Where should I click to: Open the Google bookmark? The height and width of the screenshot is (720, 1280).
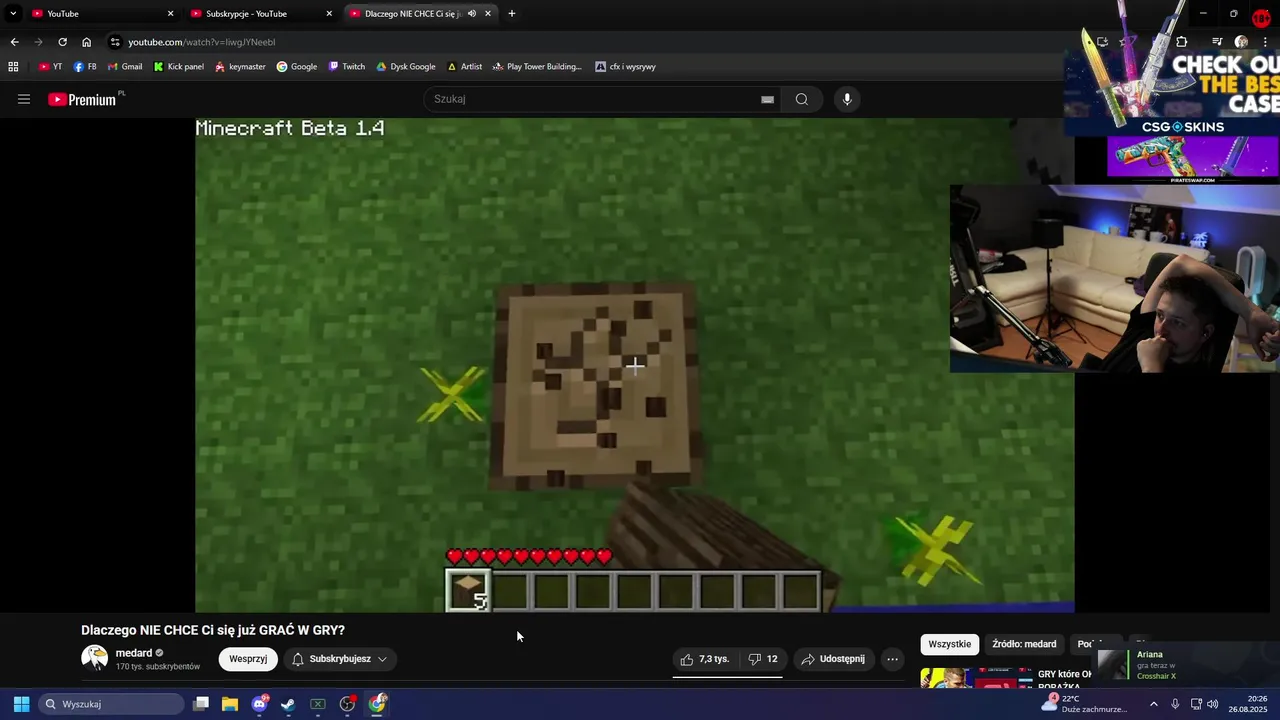[x=297, y=67]
